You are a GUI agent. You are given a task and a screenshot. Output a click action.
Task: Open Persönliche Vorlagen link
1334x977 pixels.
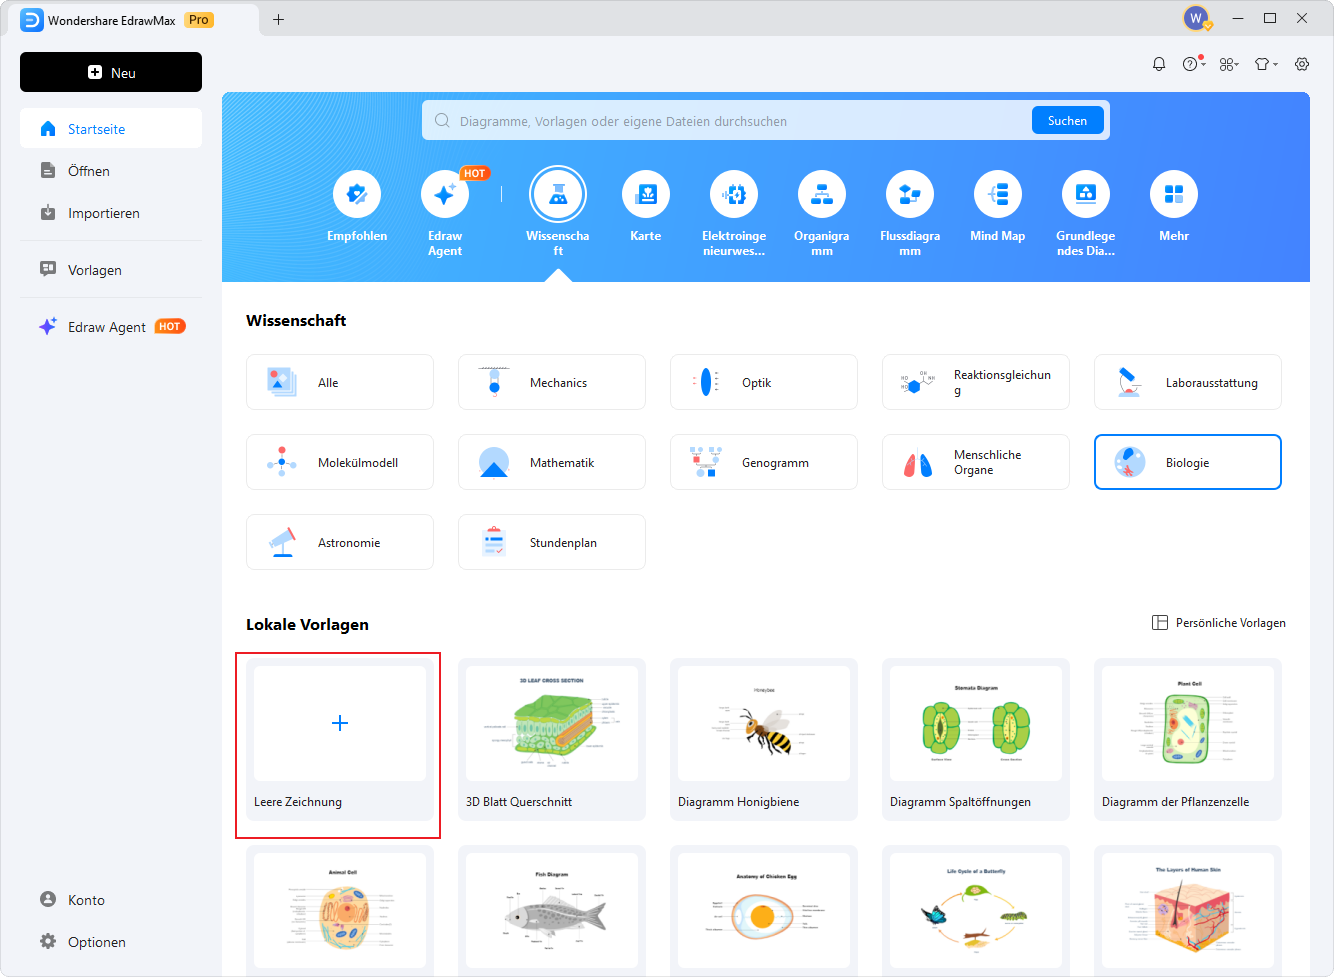pos(1220,623)
